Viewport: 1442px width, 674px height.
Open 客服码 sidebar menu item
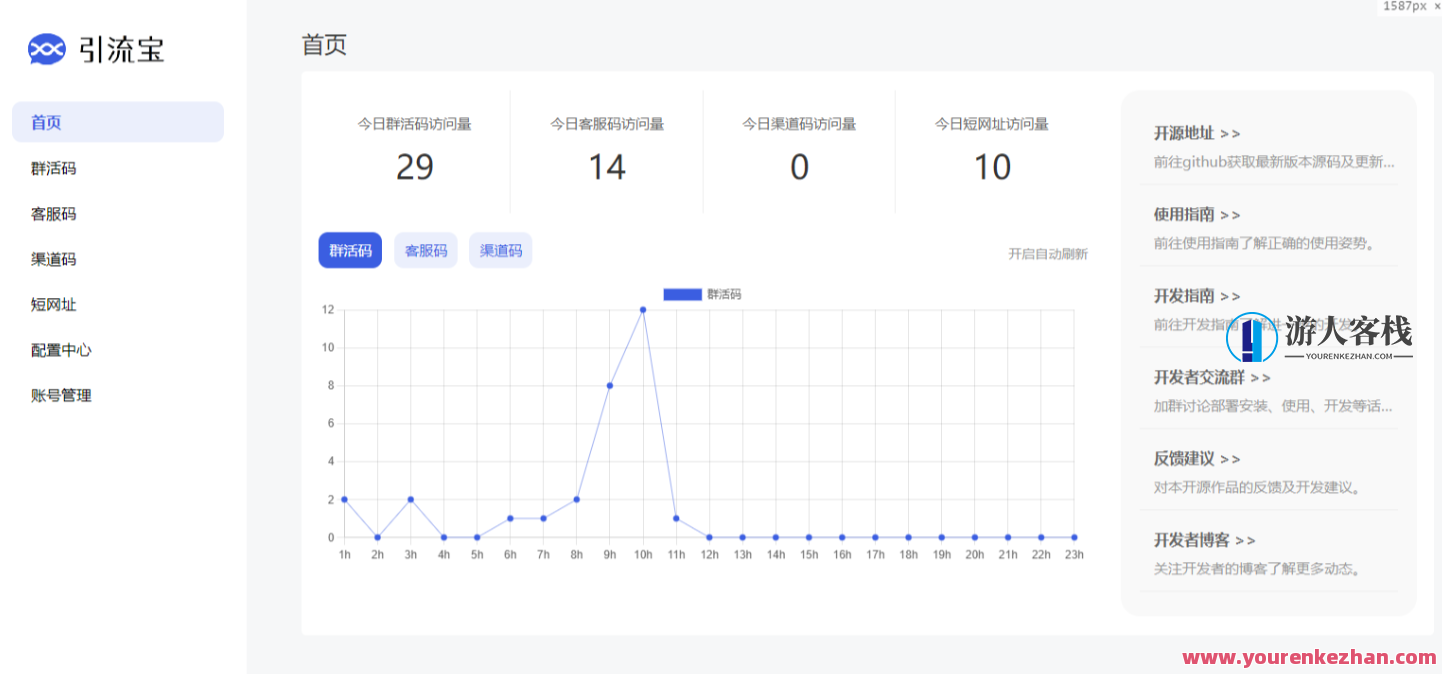point(54,214)
